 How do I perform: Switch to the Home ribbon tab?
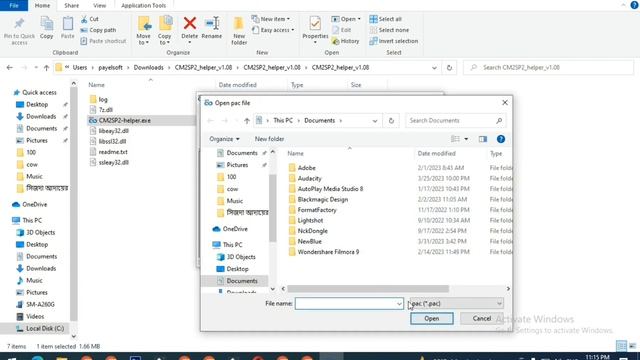click(x=42, y=5)
